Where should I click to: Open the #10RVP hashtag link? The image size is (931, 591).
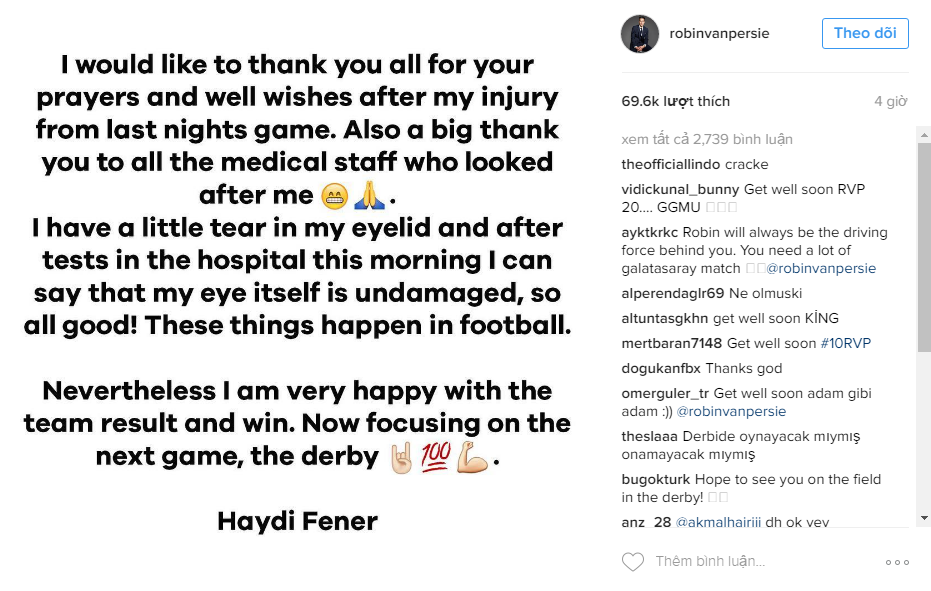click(846, 343)
